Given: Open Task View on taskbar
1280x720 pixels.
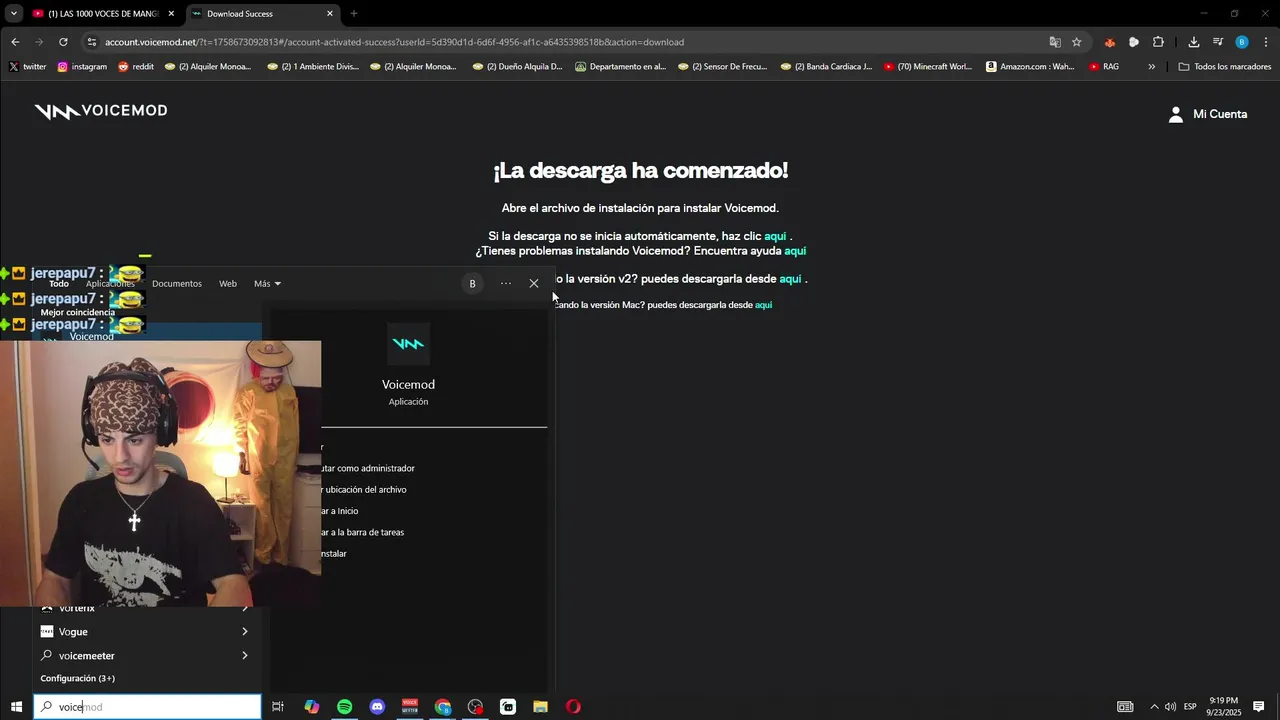Looking at the screenshot, I should (278, 707).
